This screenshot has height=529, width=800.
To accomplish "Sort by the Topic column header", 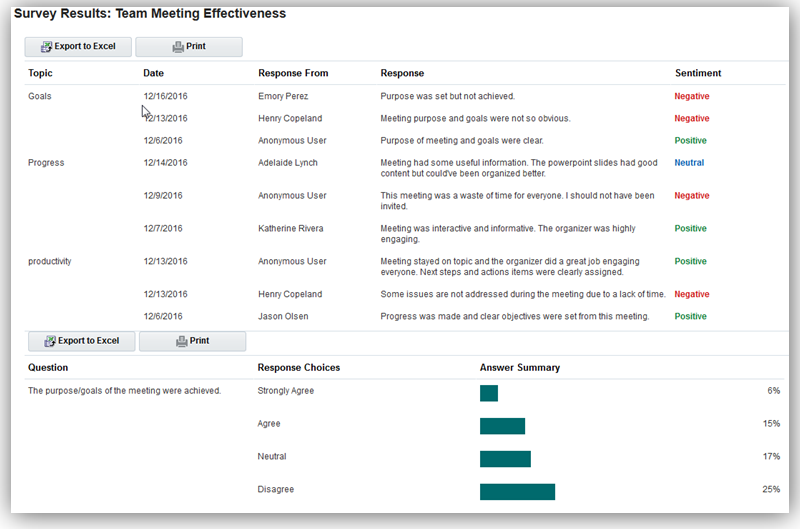I will (40, 73).
